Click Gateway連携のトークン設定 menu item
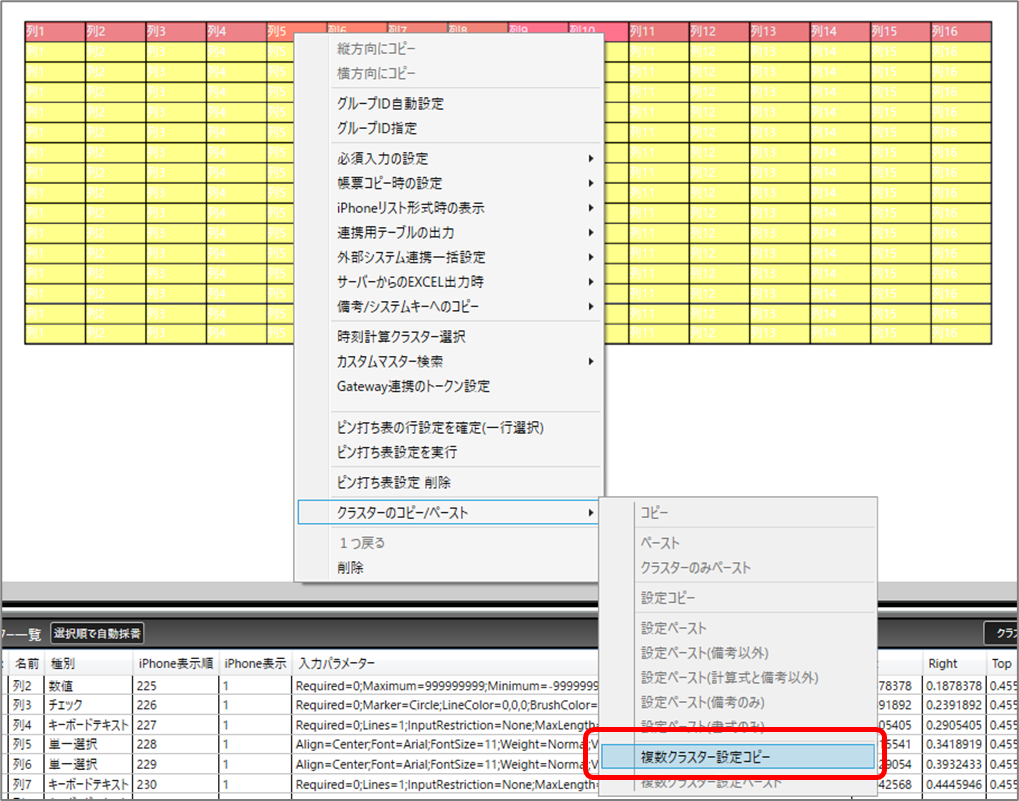Screen dimensions: 1019x801 (413, 386)
